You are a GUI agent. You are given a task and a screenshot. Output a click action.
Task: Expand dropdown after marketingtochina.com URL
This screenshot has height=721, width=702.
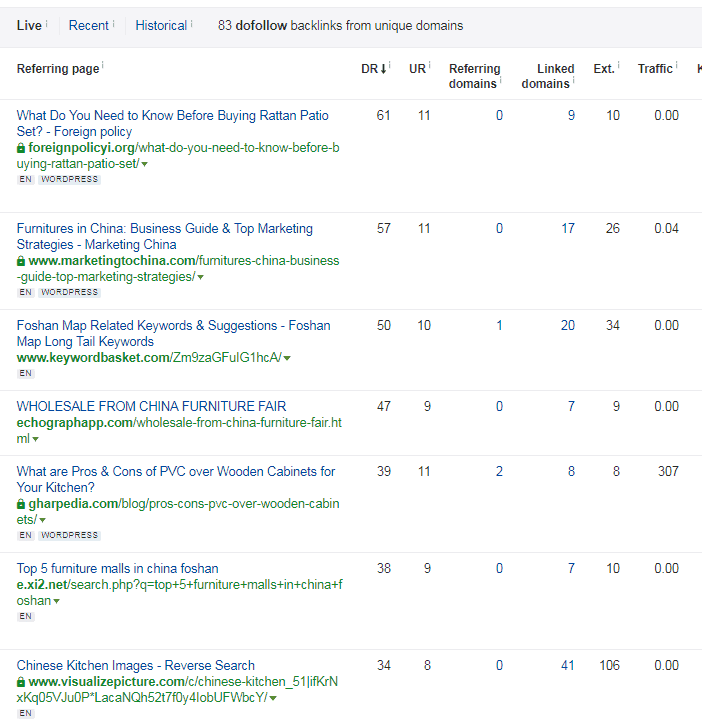click(200, 278)
